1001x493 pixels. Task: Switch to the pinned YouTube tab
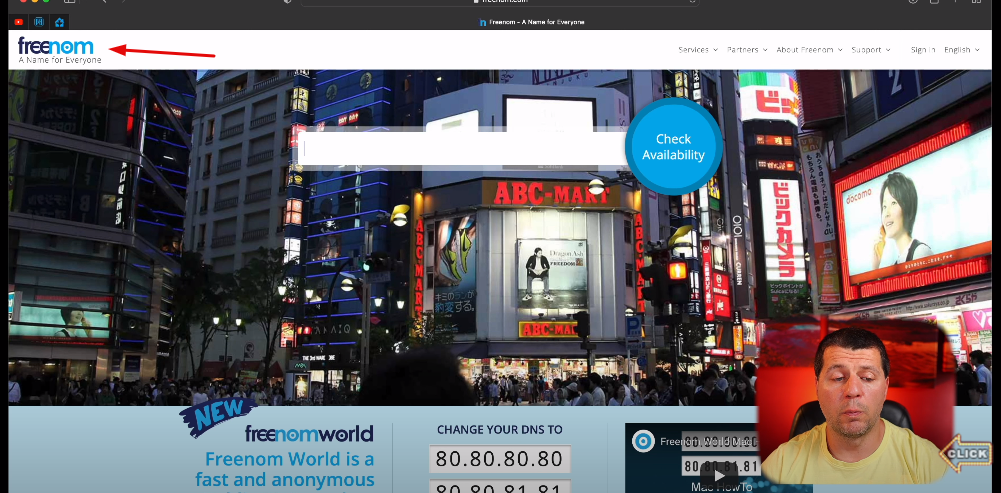(x=19, y=22)
